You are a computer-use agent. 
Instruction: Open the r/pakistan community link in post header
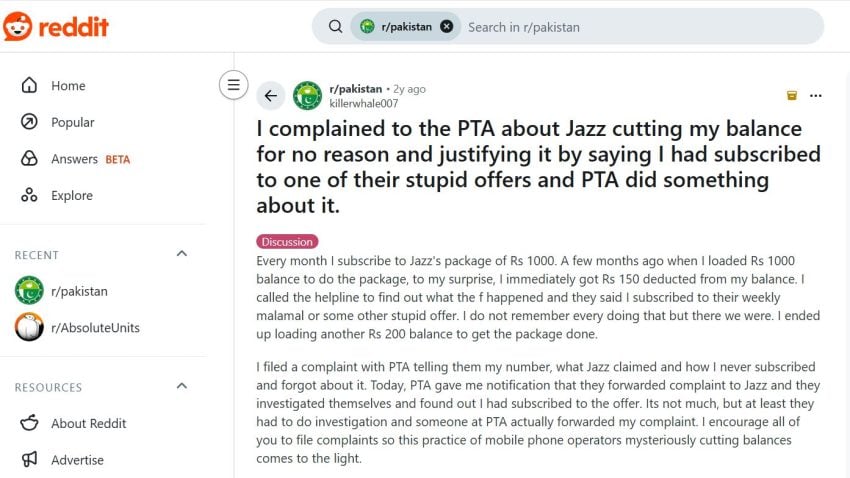pyautogui.click(x=356, y=89)
